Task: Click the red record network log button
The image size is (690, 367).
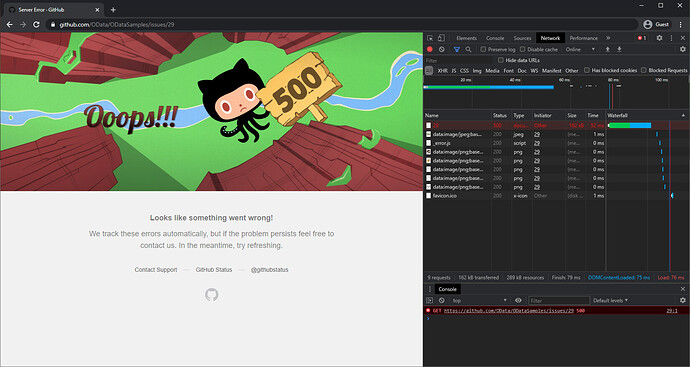Action: 430,49
